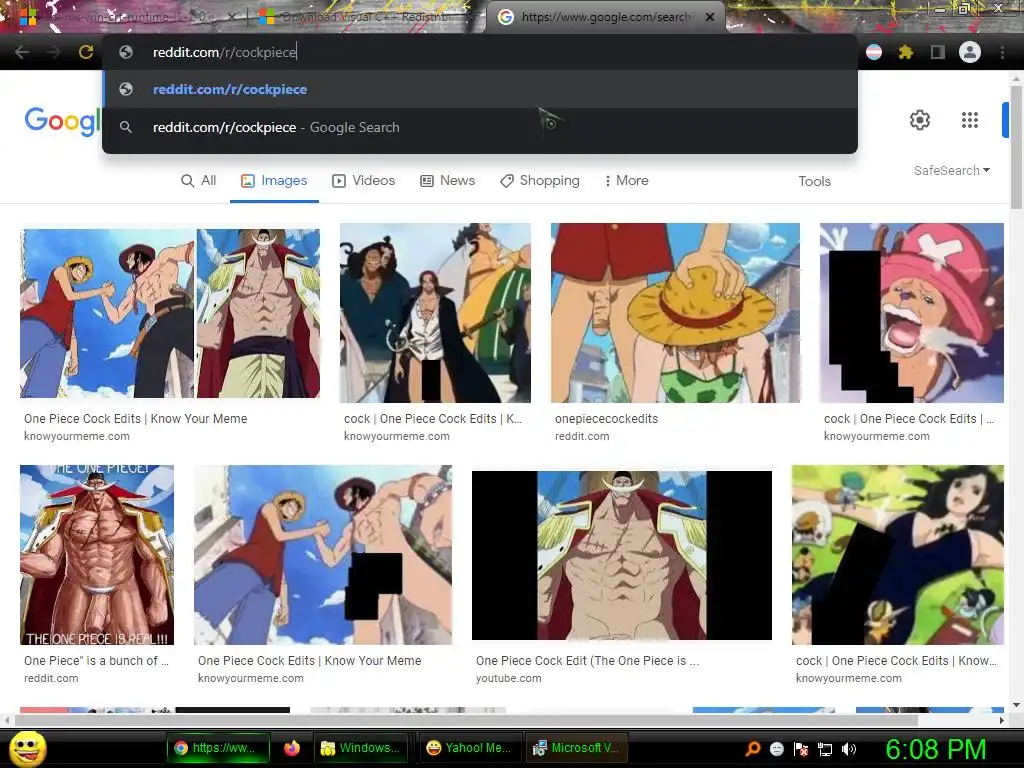Click in the address bar text field
Image resolution: width=1024 pixels, height=768 pixels.
479,52
